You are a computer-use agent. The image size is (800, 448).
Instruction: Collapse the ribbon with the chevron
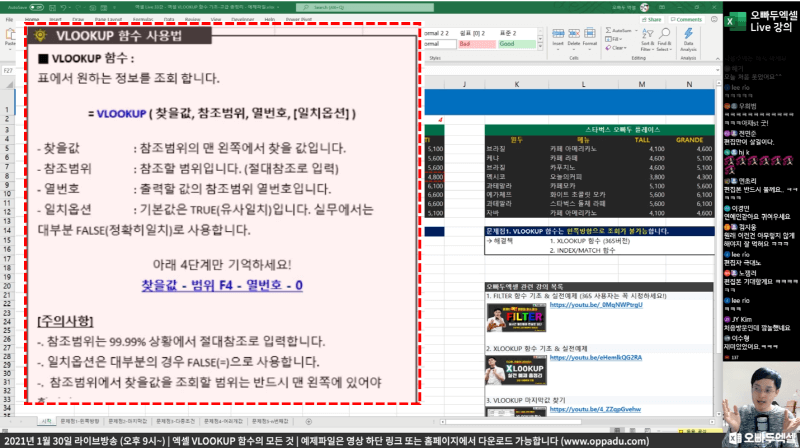(717, 59)
